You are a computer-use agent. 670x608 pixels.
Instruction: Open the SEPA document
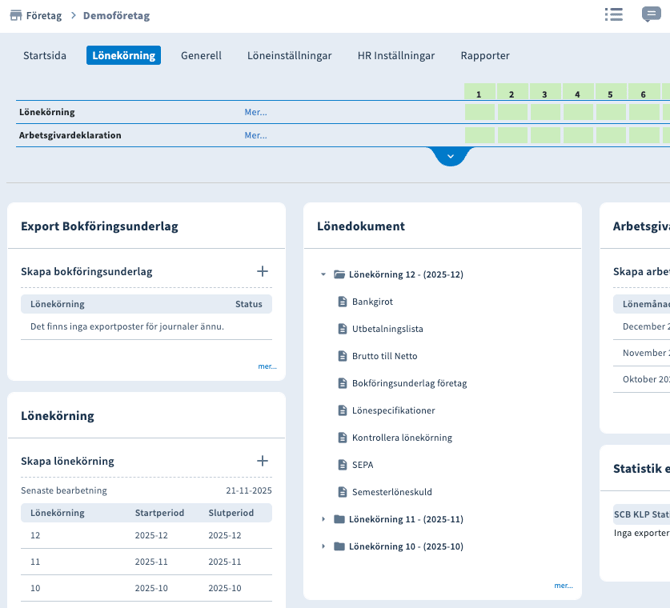pos(364,464)
